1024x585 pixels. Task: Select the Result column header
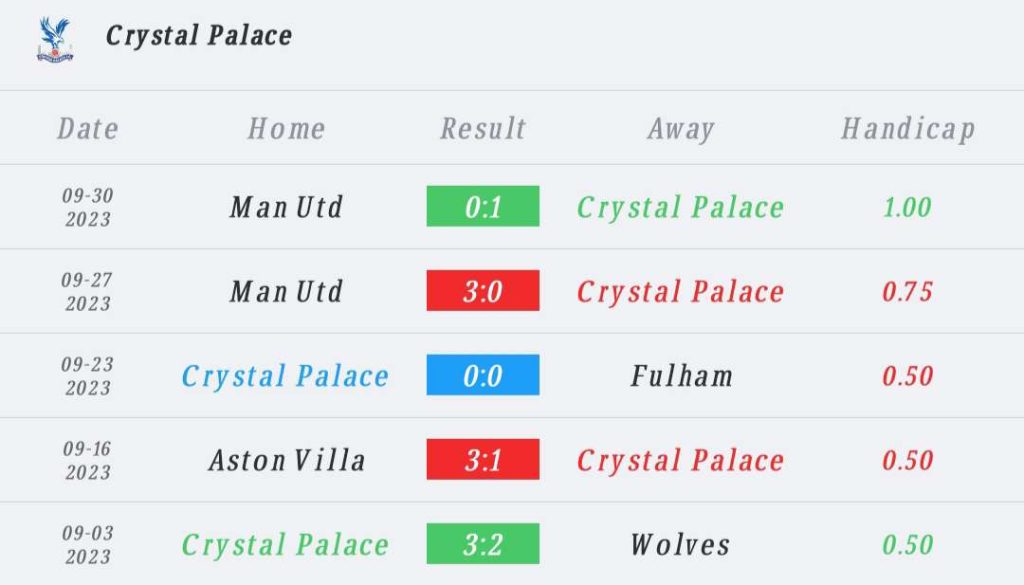coord(483,129)
